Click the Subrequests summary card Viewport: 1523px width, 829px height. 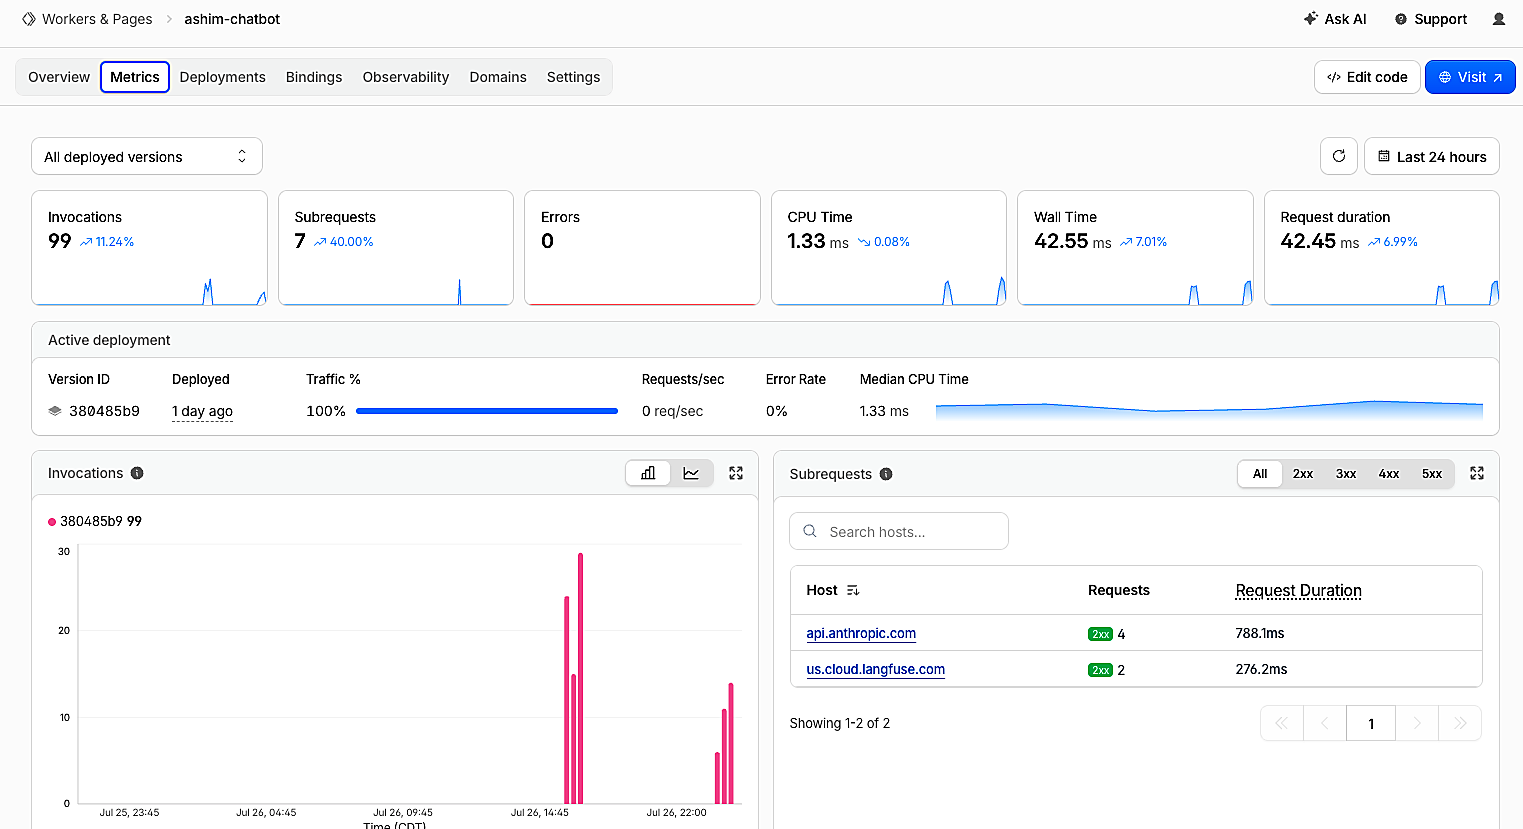pyautogui.click(x=396, y=248)
